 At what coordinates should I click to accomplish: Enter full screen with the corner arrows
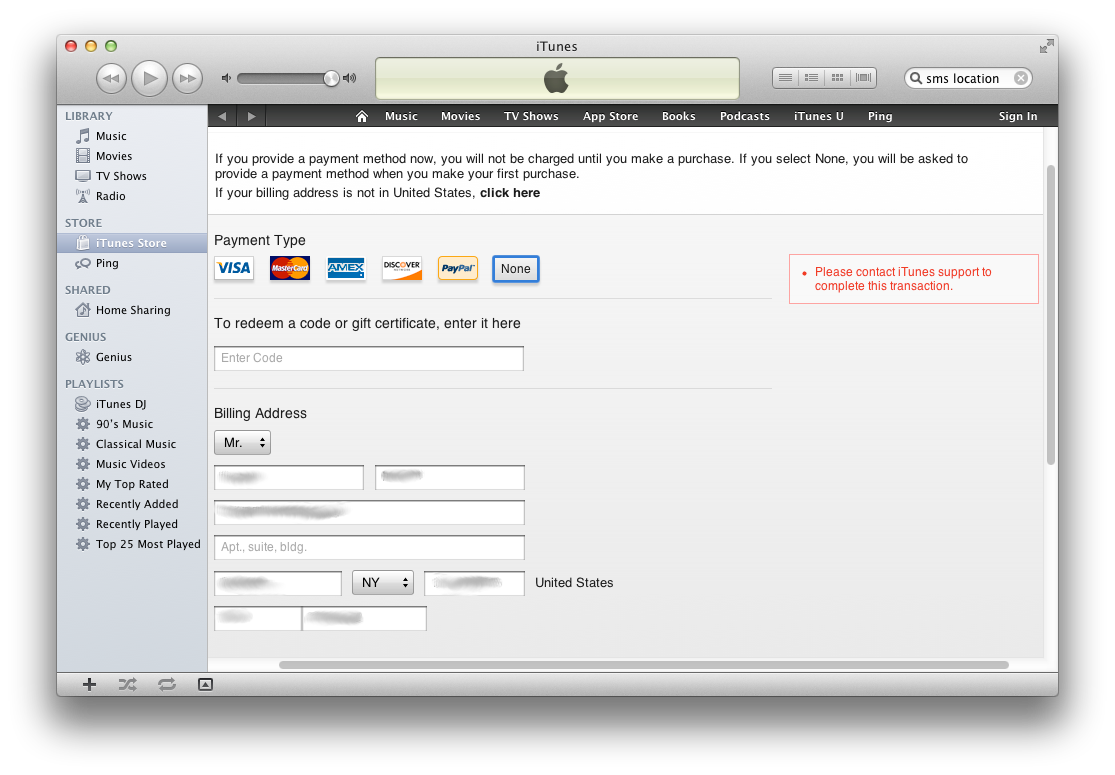1046,47
